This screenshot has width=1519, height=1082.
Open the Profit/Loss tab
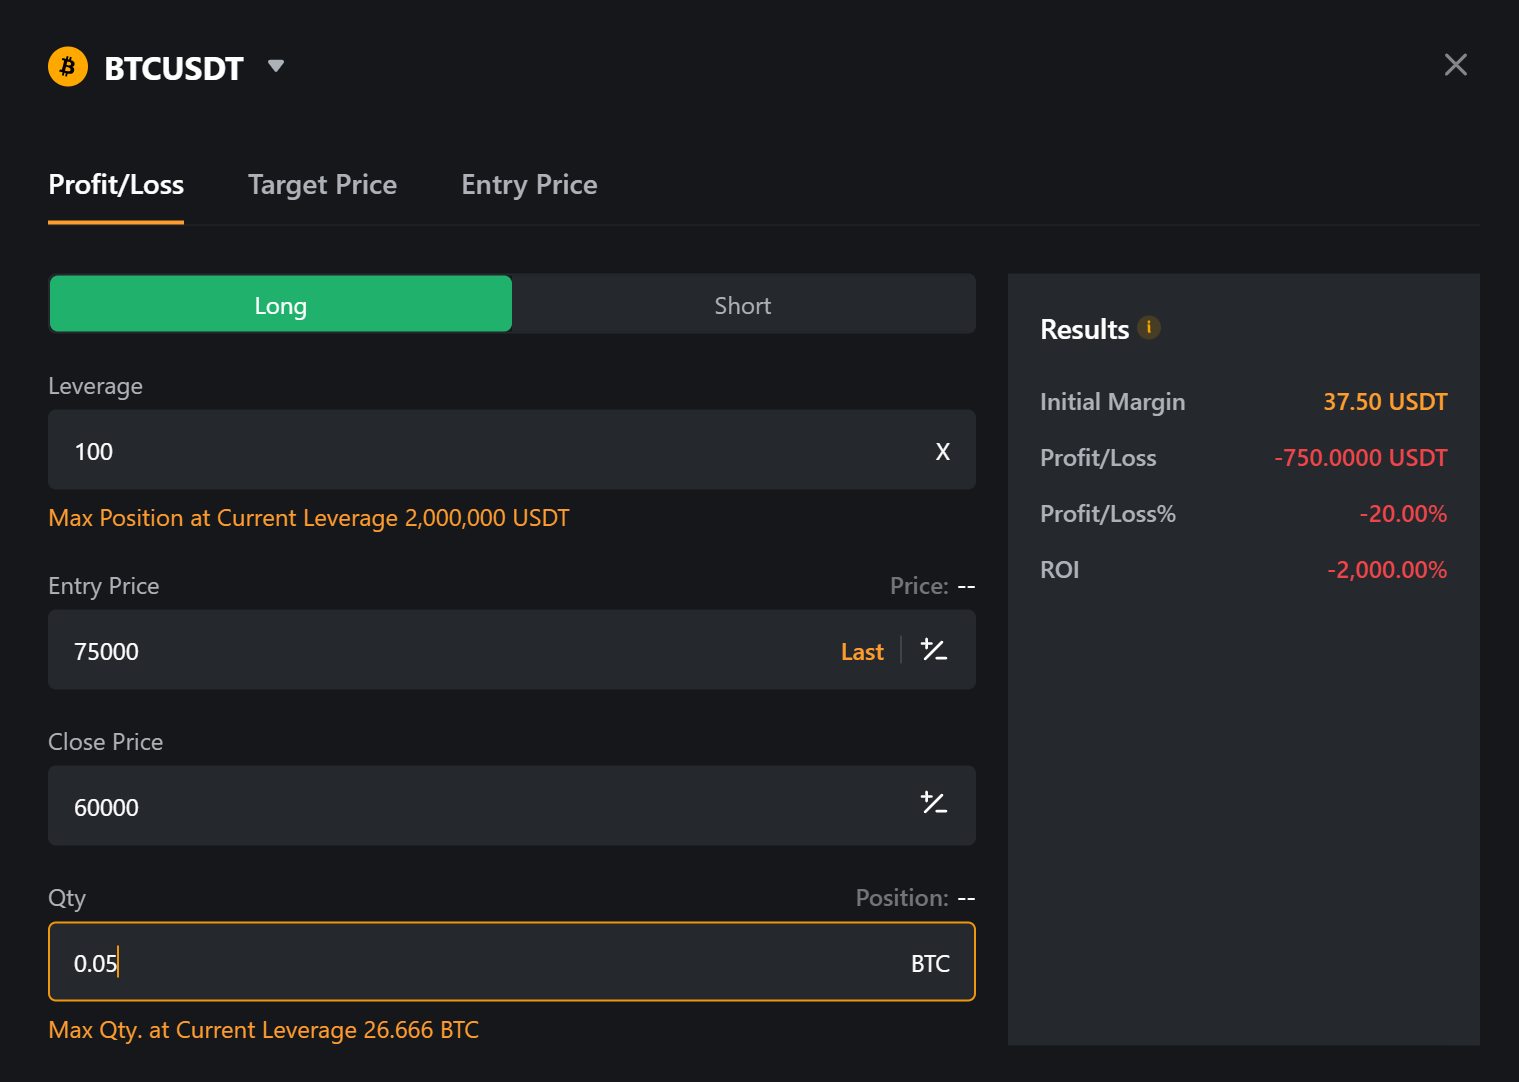click(x=116, y=185)
